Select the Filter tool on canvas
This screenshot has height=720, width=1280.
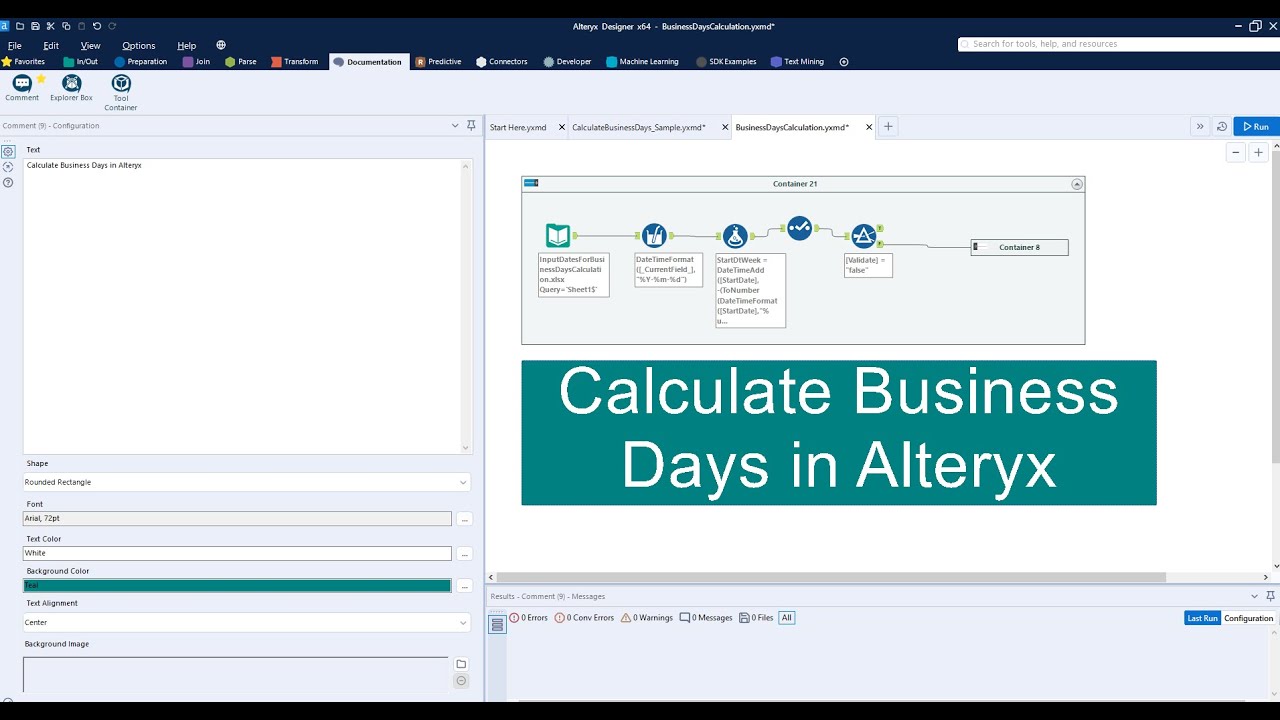click(x=864, y=236)
